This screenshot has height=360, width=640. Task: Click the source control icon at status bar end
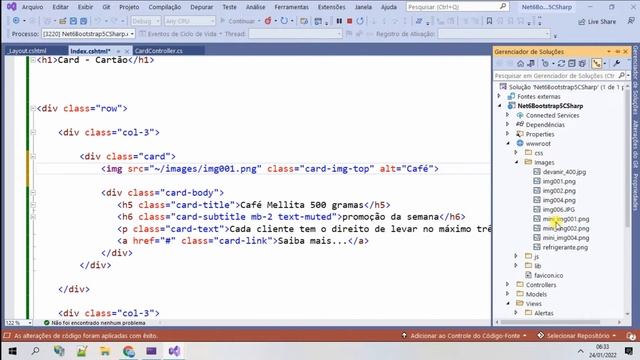point(631,336)
